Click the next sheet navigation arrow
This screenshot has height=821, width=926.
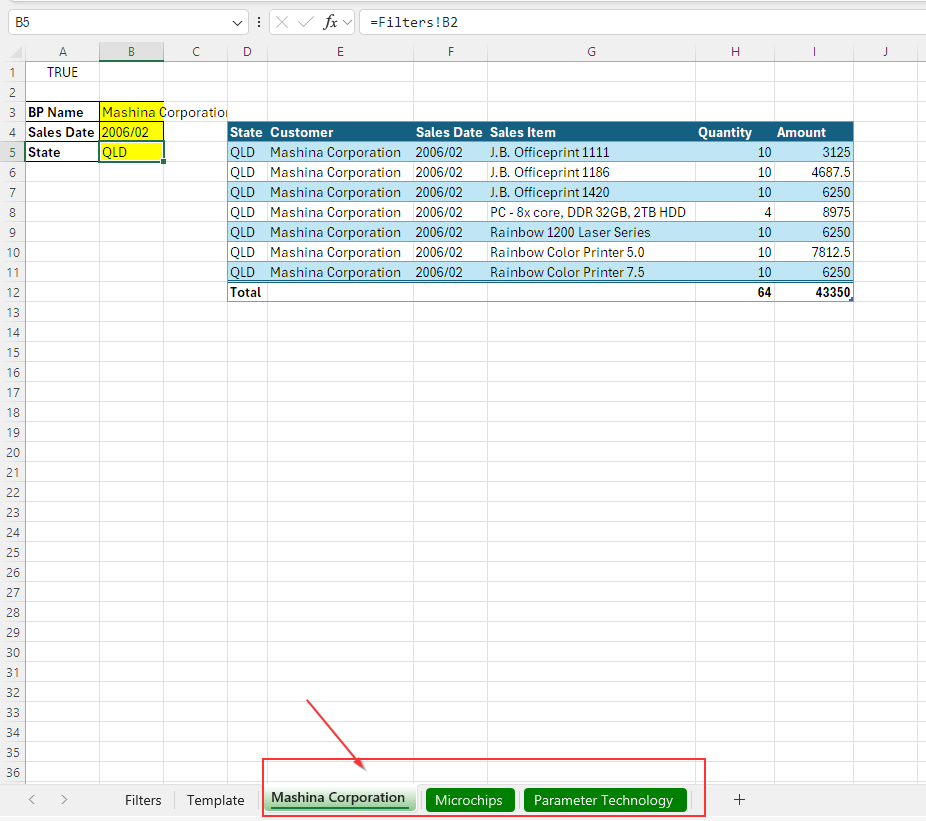pyautogui.click(x=64, y=800)
